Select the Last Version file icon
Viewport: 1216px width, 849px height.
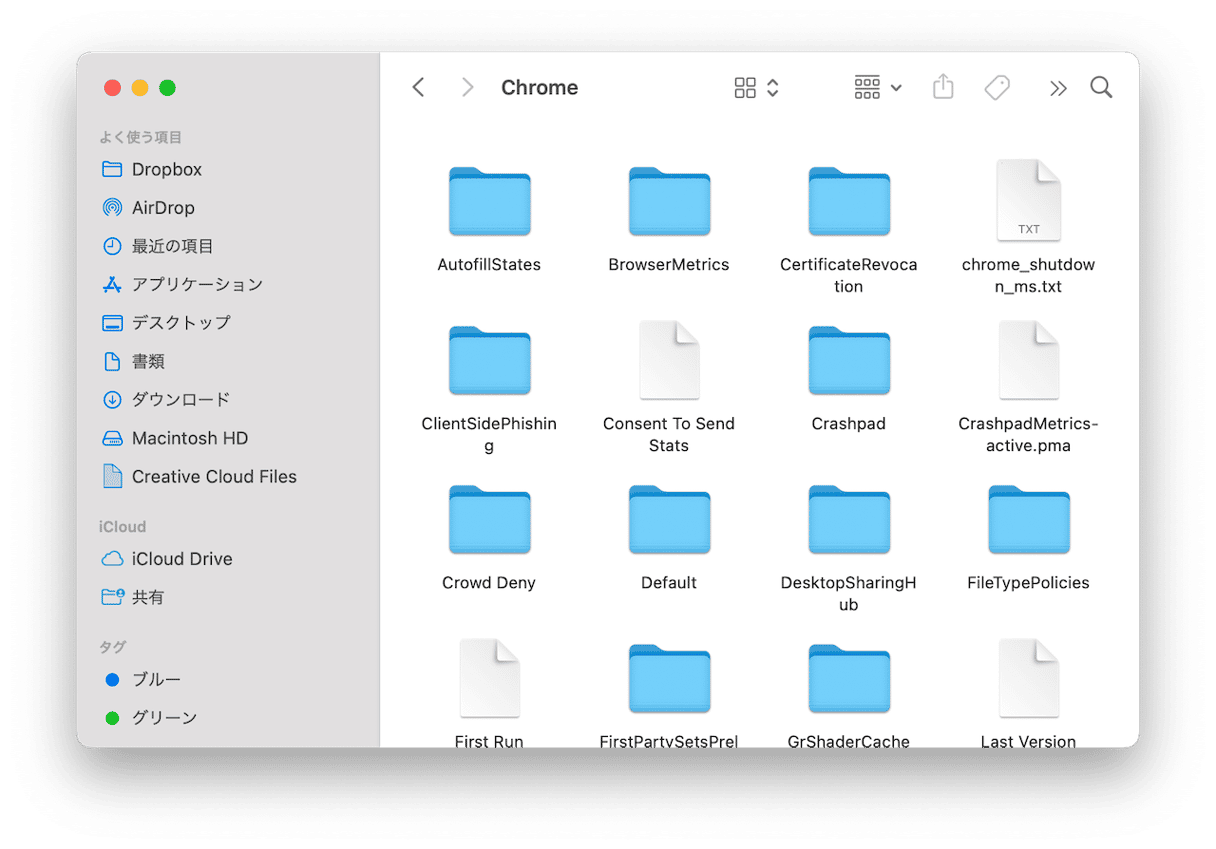1029,678
